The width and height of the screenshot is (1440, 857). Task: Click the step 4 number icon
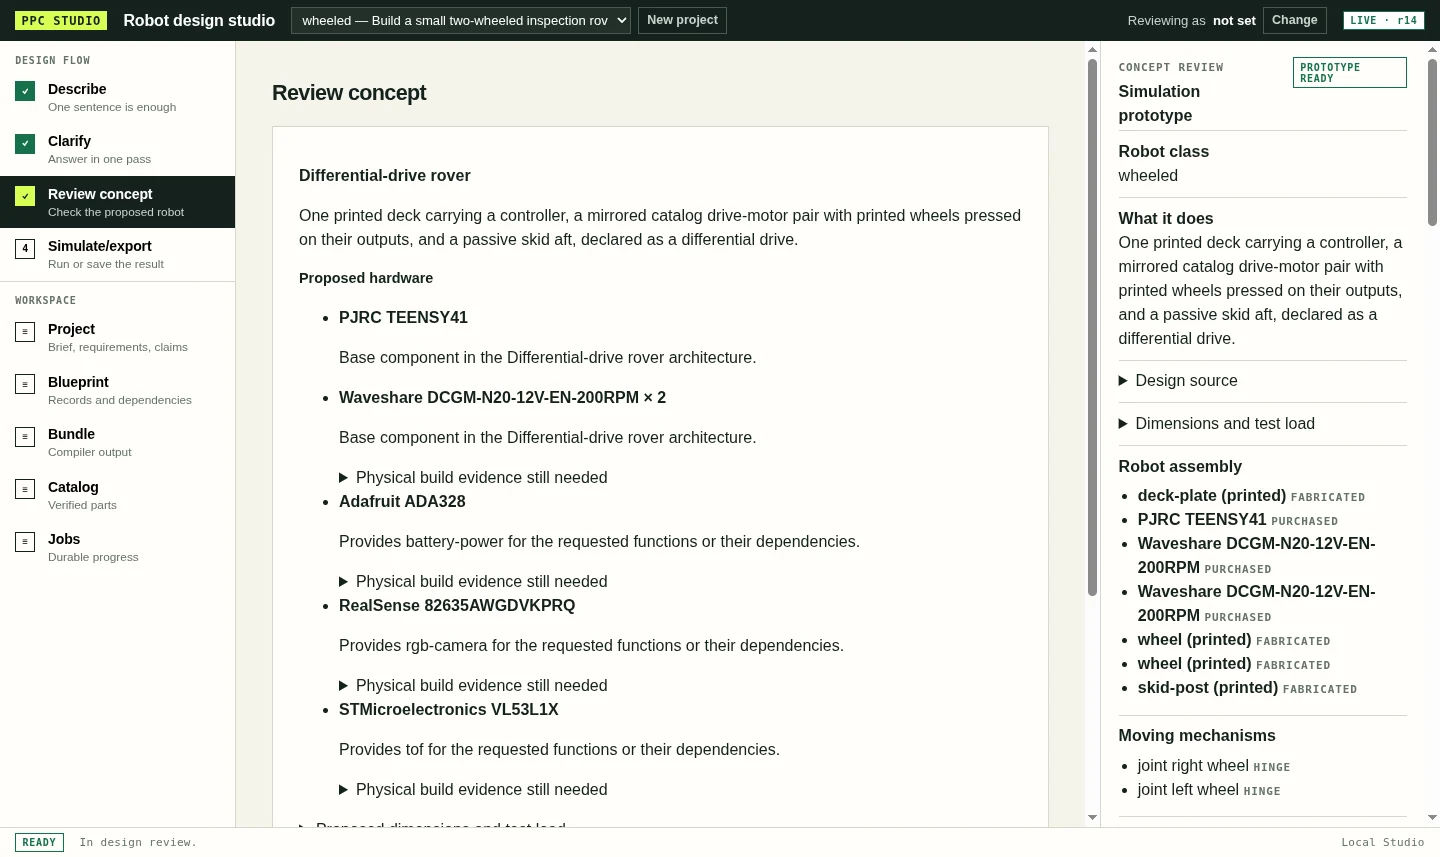point(25,248)
